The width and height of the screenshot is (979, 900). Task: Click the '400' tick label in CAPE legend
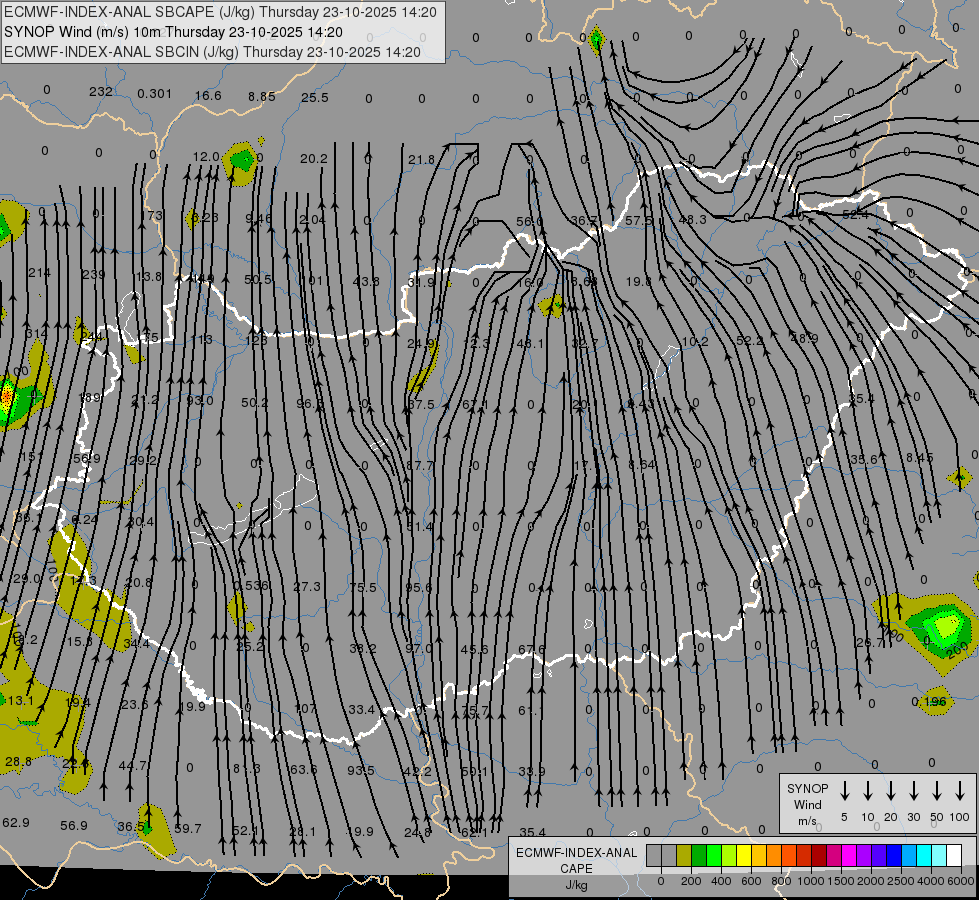pyautogui.click(x=721, y=881)
